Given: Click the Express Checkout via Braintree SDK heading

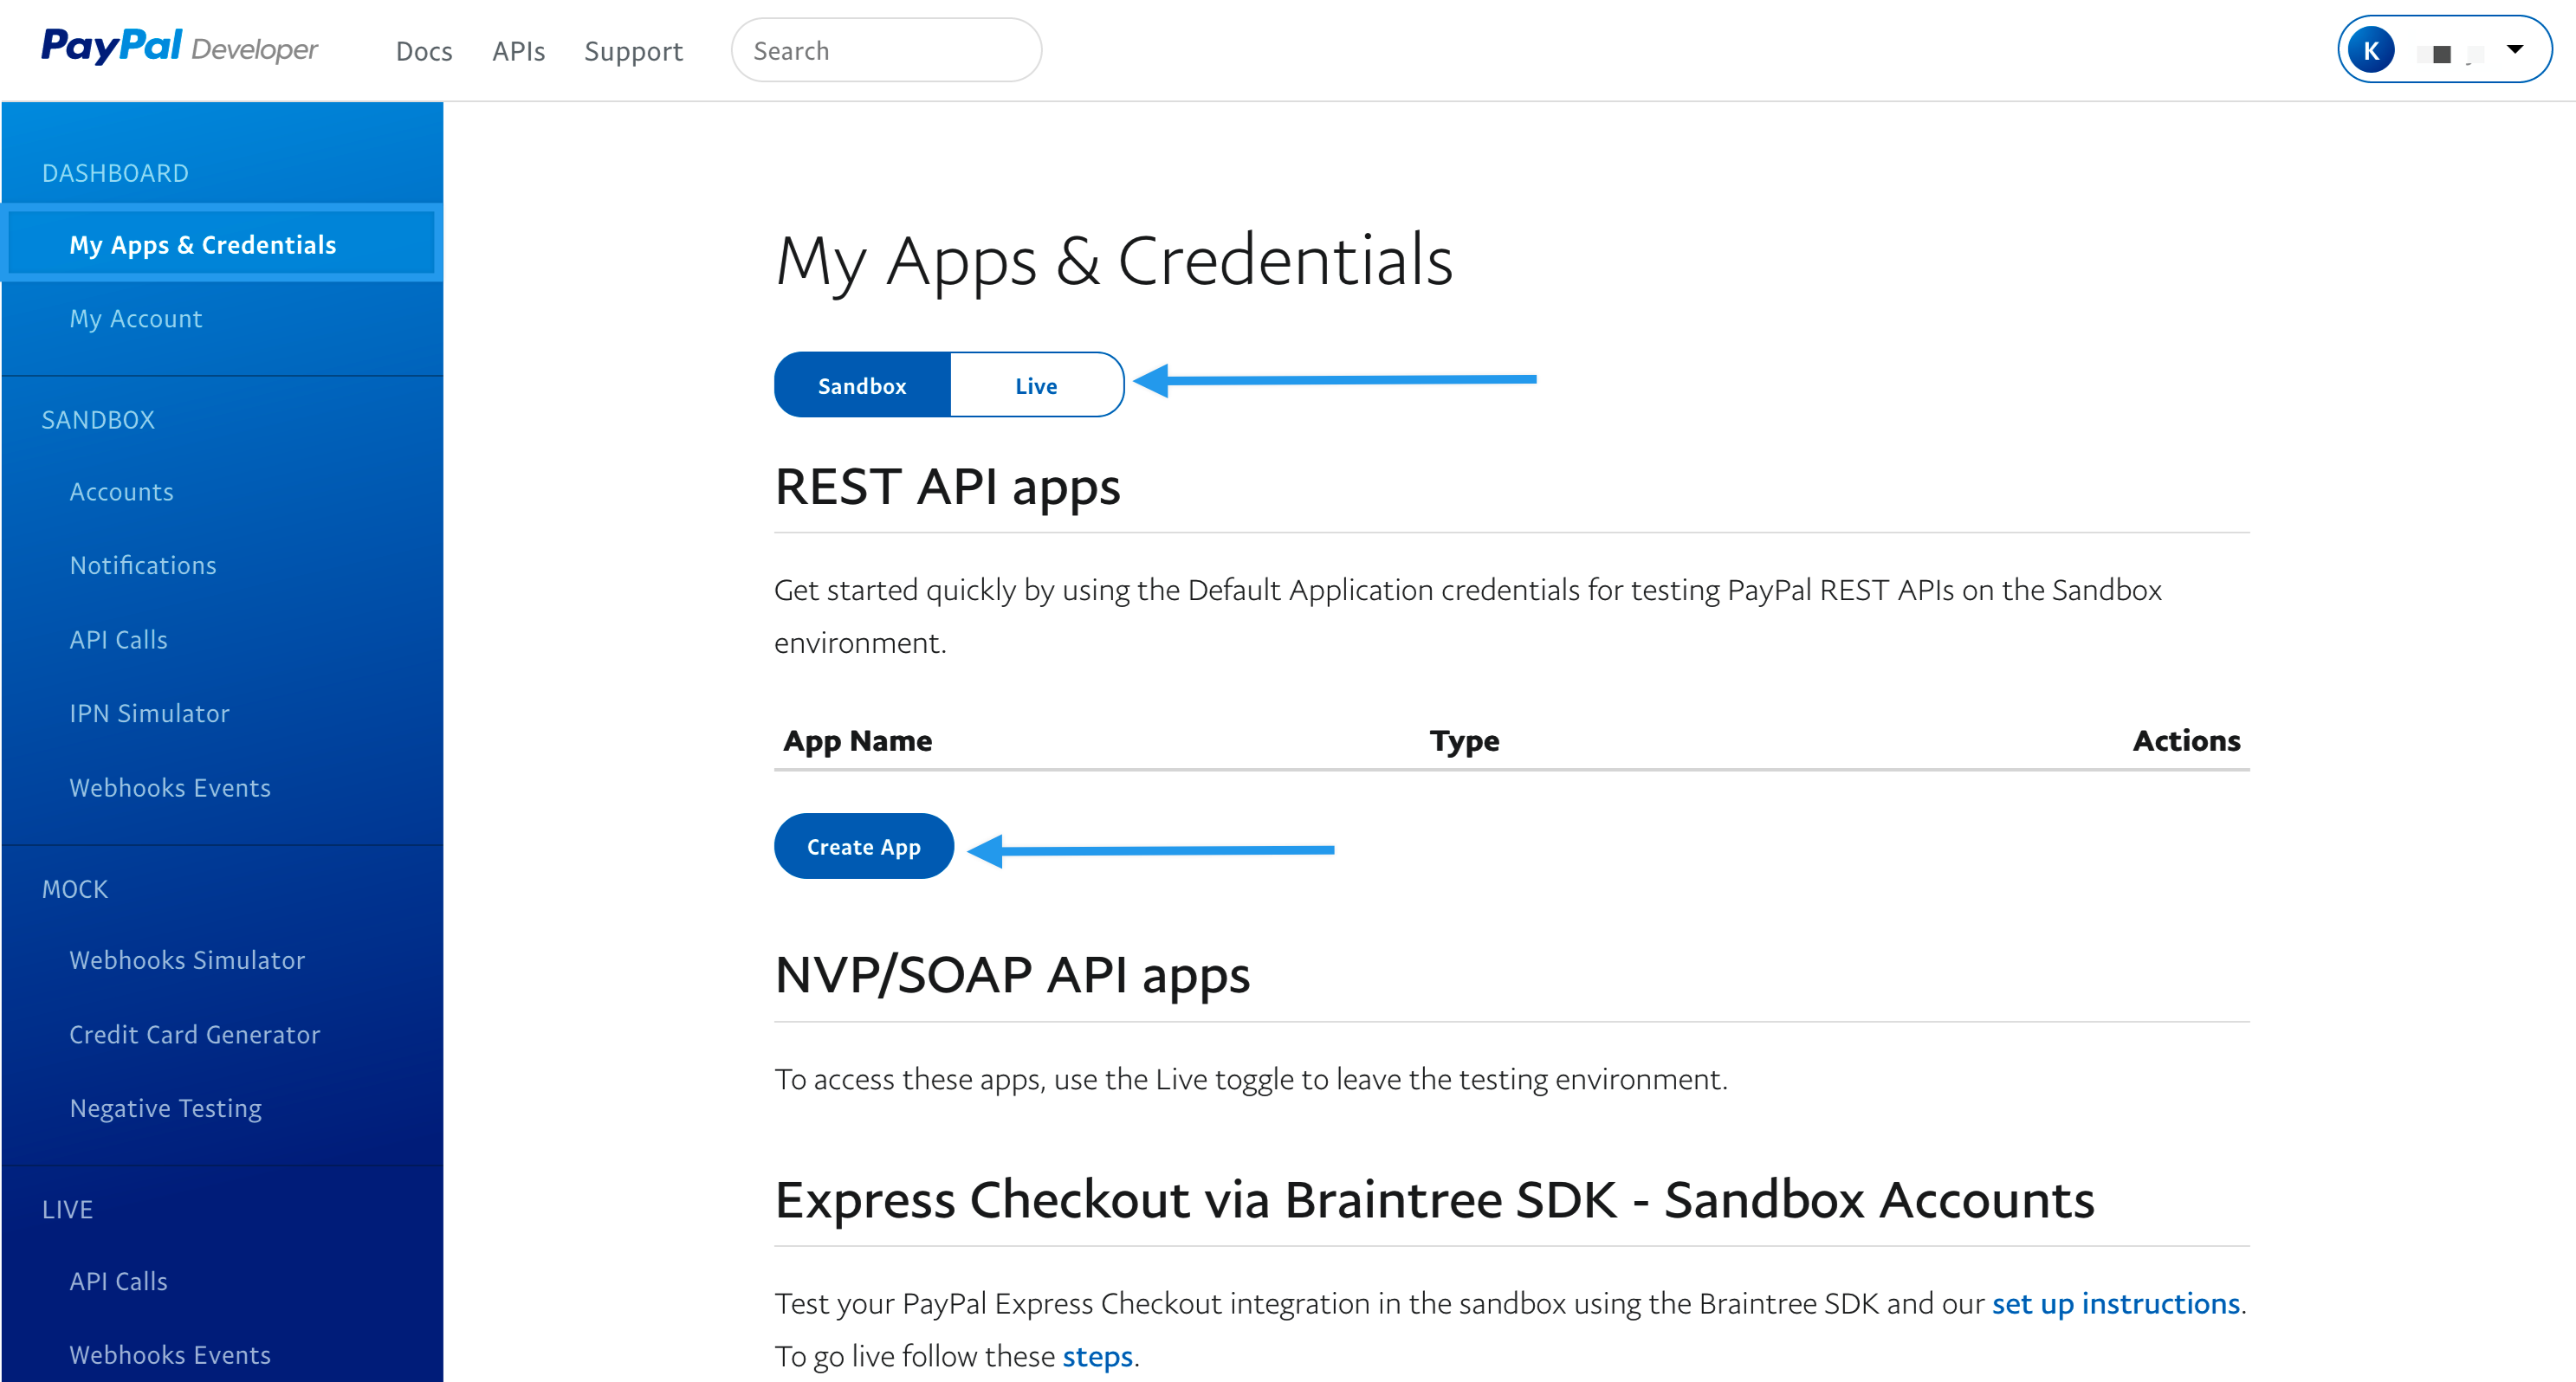Looking at the screenshot, I should tap(1434, 1199).
